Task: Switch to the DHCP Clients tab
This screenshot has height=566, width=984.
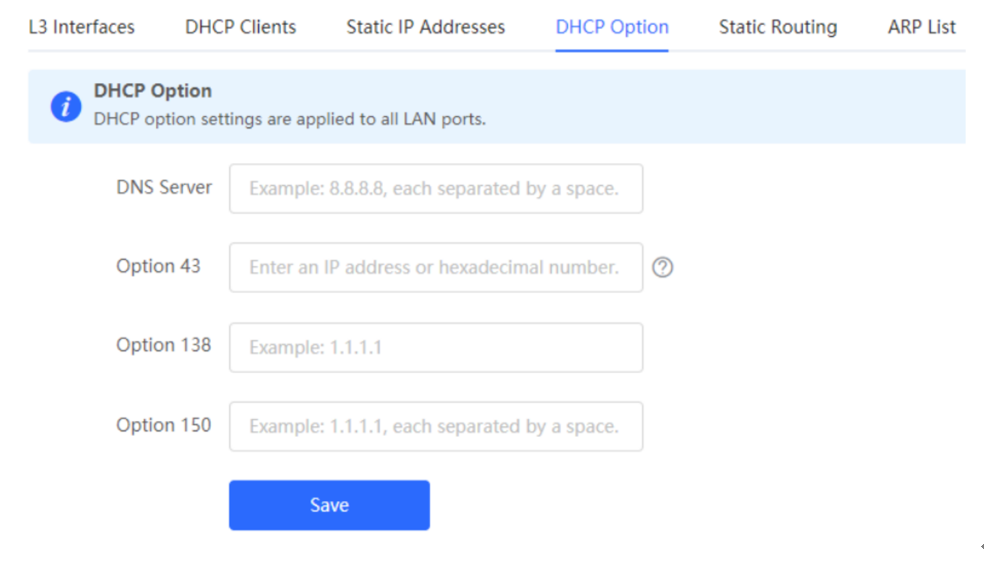Action: (240, 27)
